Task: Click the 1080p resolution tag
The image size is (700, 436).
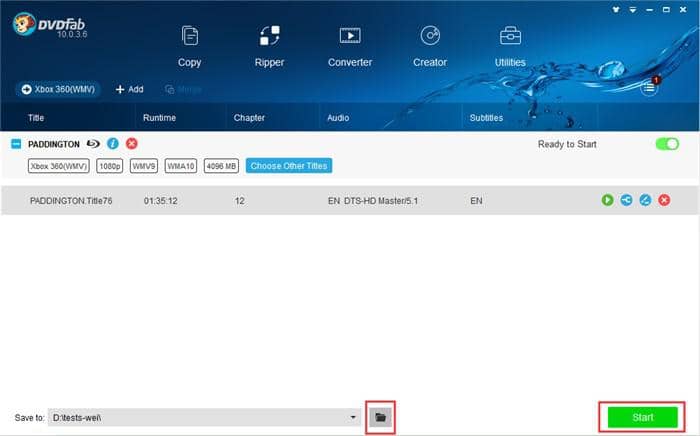Action: 110,166
